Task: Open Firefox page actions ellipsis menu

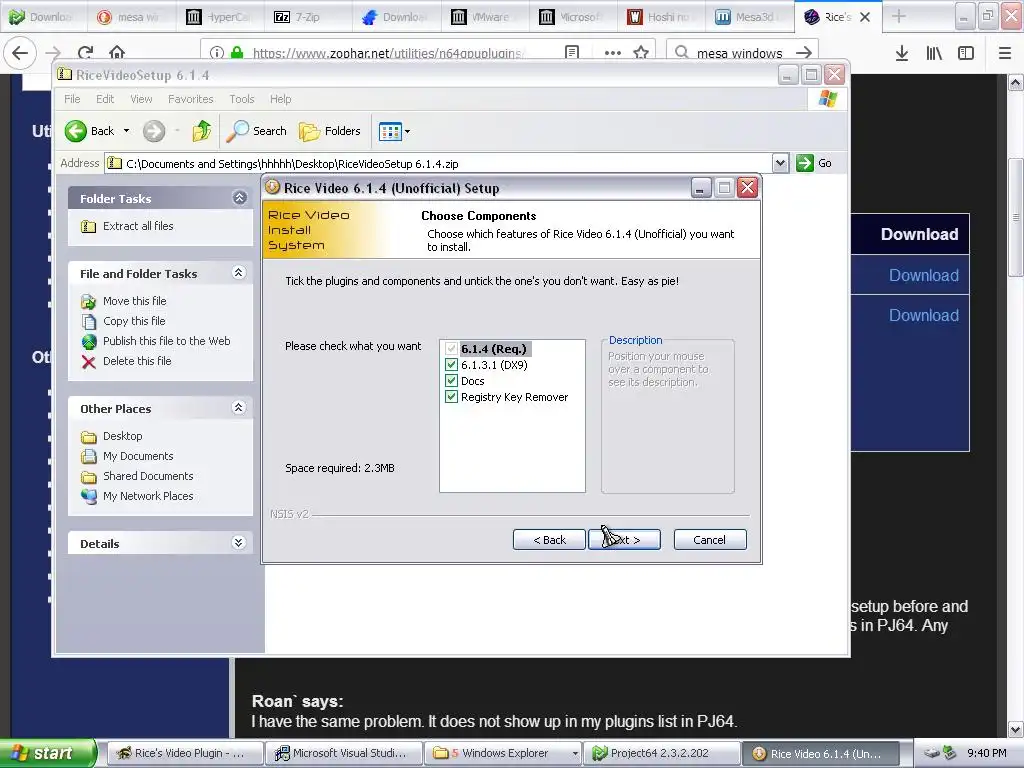Action: (x=613, y=52)
